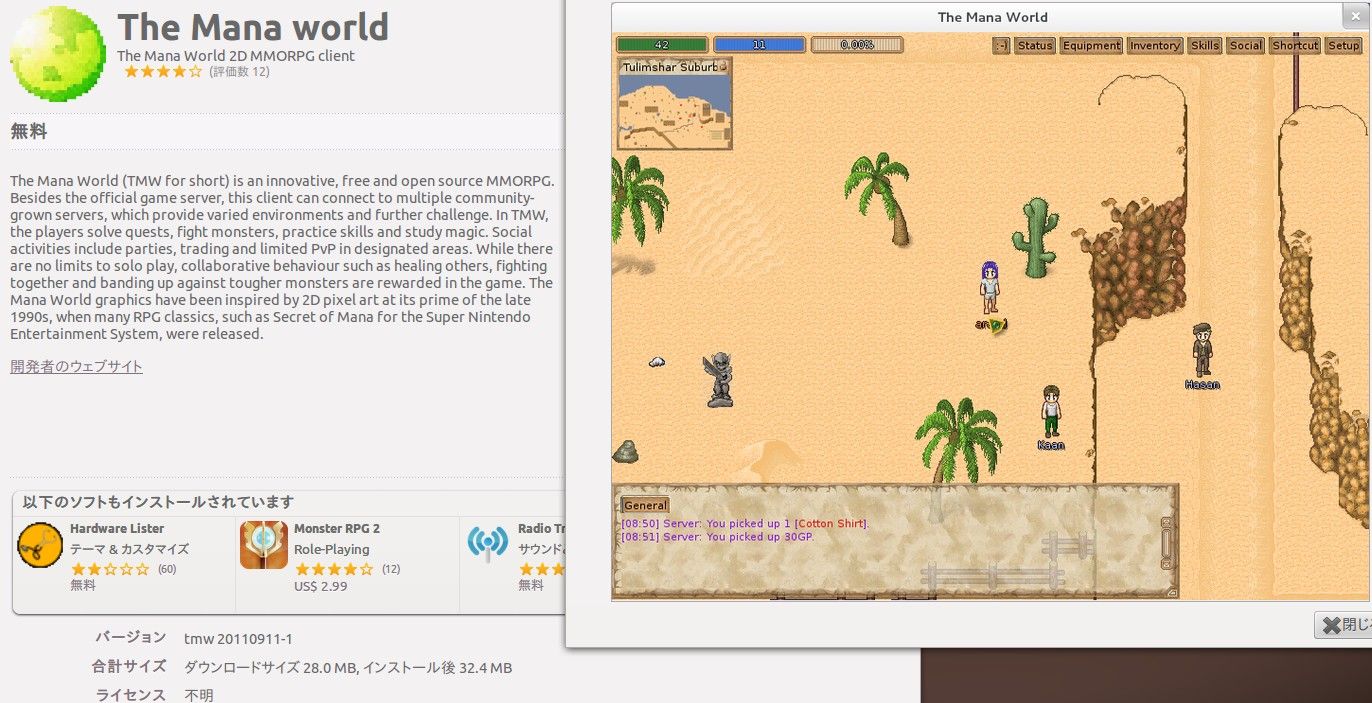Select the General chat tab
The height and width of the screenshot is (703, 1372).
tap(645, 505)
